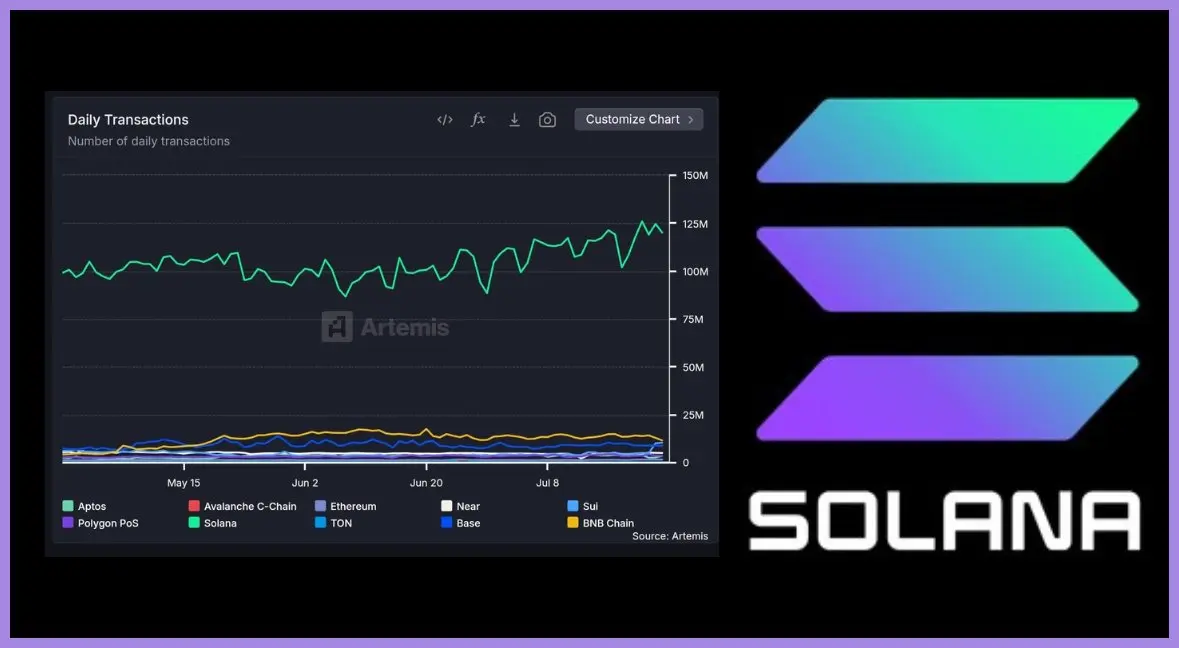This screenshot has height=648, width=1179.
Task: Click the Base legend swatch
Action: [x=447, y=522]
